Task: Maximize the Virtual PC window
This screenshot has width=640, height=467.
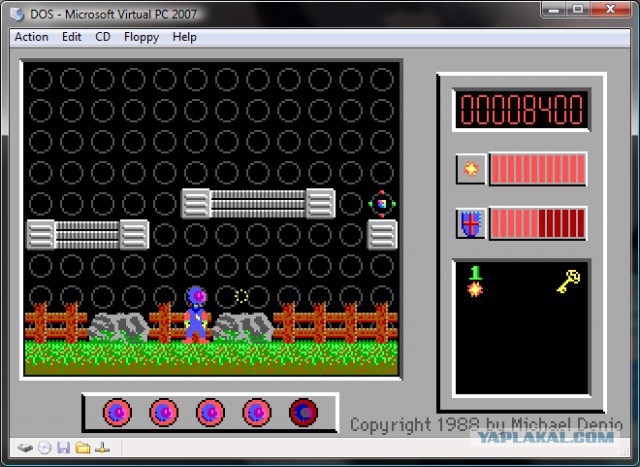Action: click(578, 9)
